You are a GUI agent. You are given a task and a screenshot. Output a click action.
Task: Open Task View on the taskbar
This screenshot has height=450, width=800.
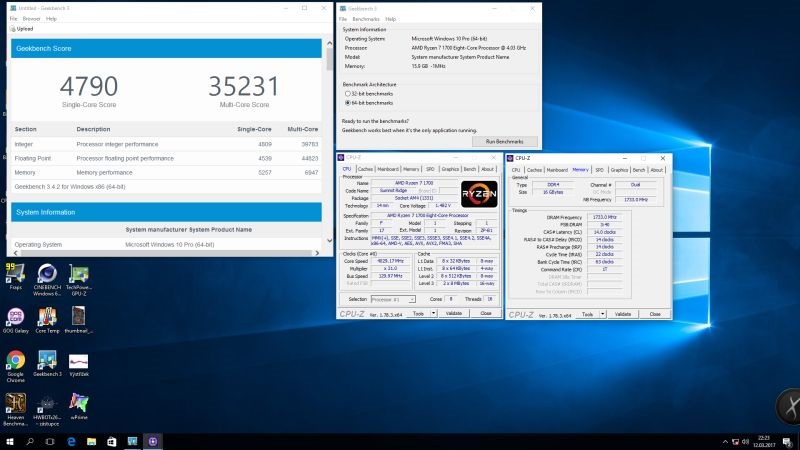pyautogui.click(x=50, y=441)
